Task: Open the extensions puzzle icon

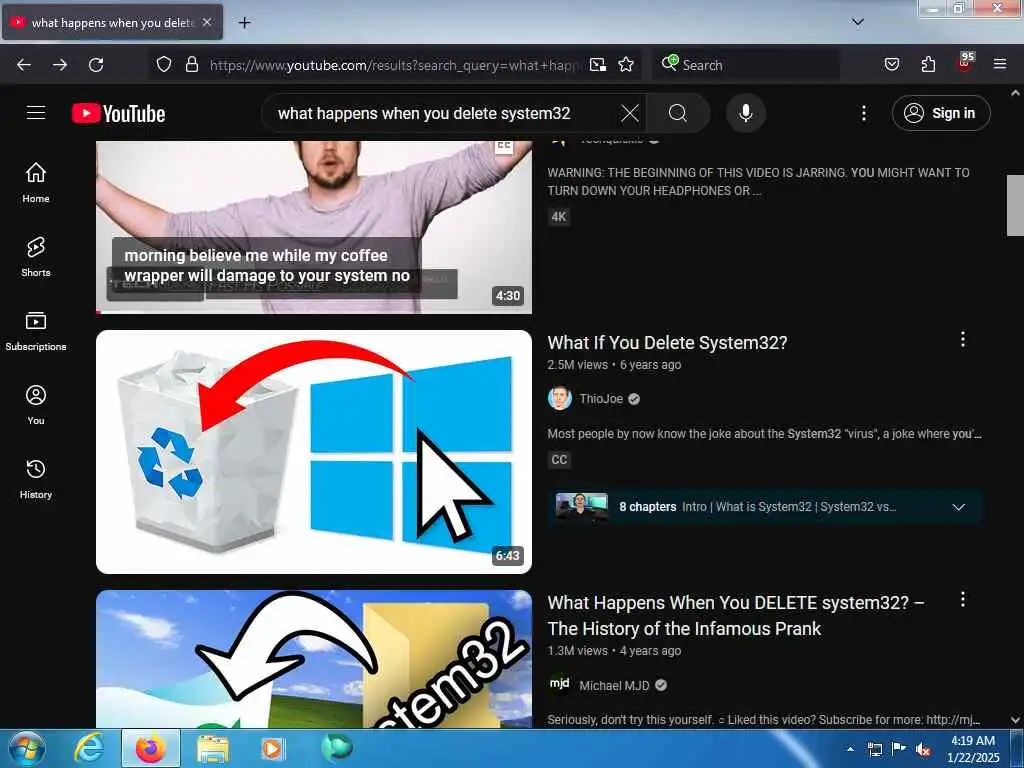Action: pyautogui.click(x=928, y=65)
